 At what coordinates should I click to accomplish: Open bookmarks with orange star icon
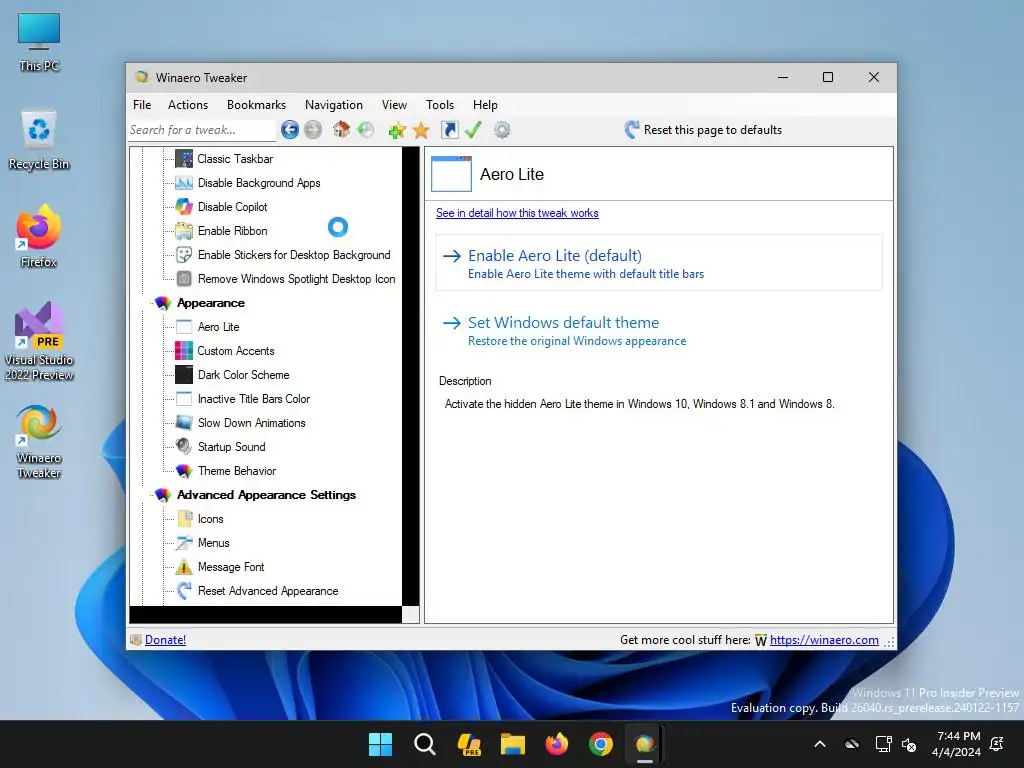pyautogui.click(x=421, y=130)
